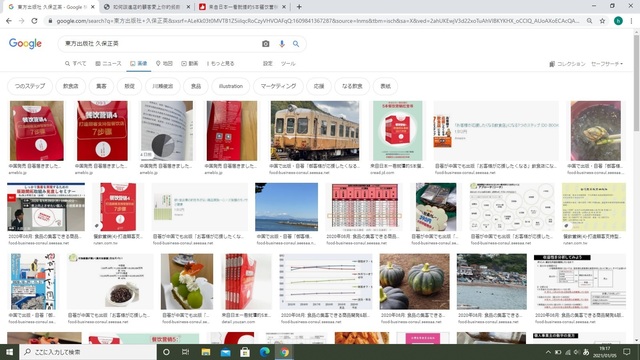Open Microsoft Edge from taskbar

(x=264, y=352)
